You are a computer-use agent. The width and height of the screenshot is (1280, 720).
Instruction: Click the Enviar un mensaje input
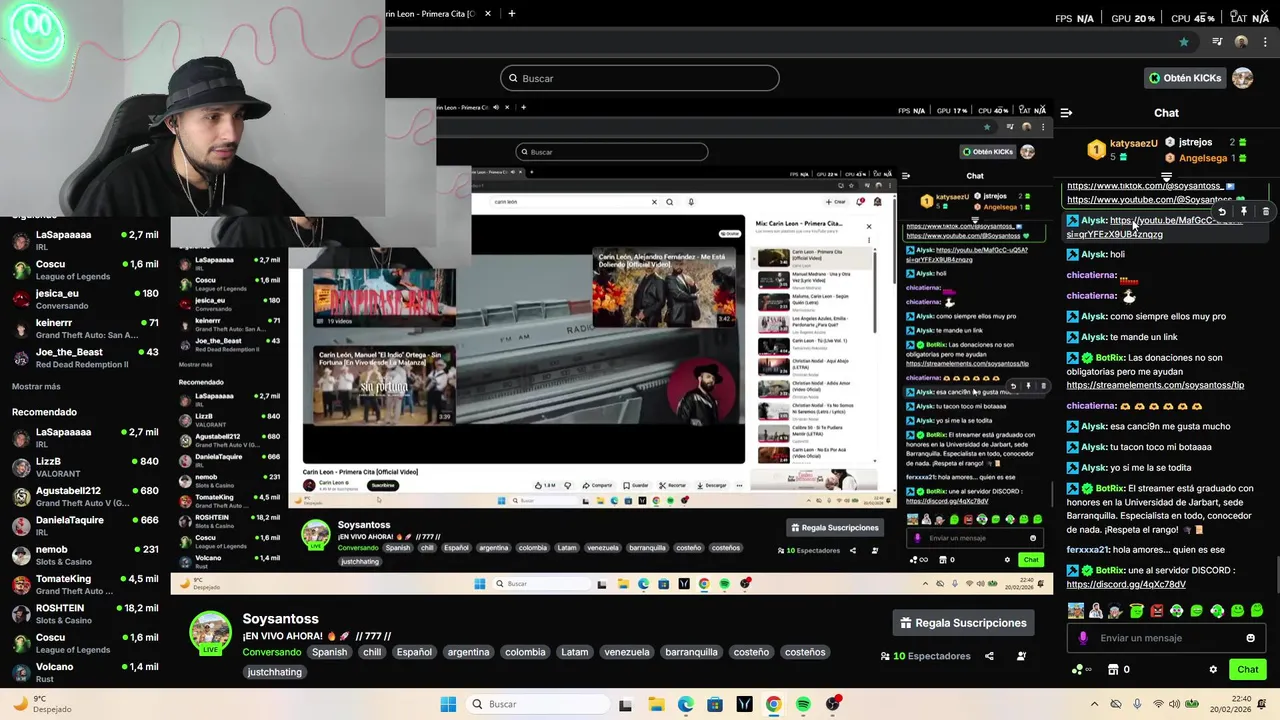(1168, 638)
